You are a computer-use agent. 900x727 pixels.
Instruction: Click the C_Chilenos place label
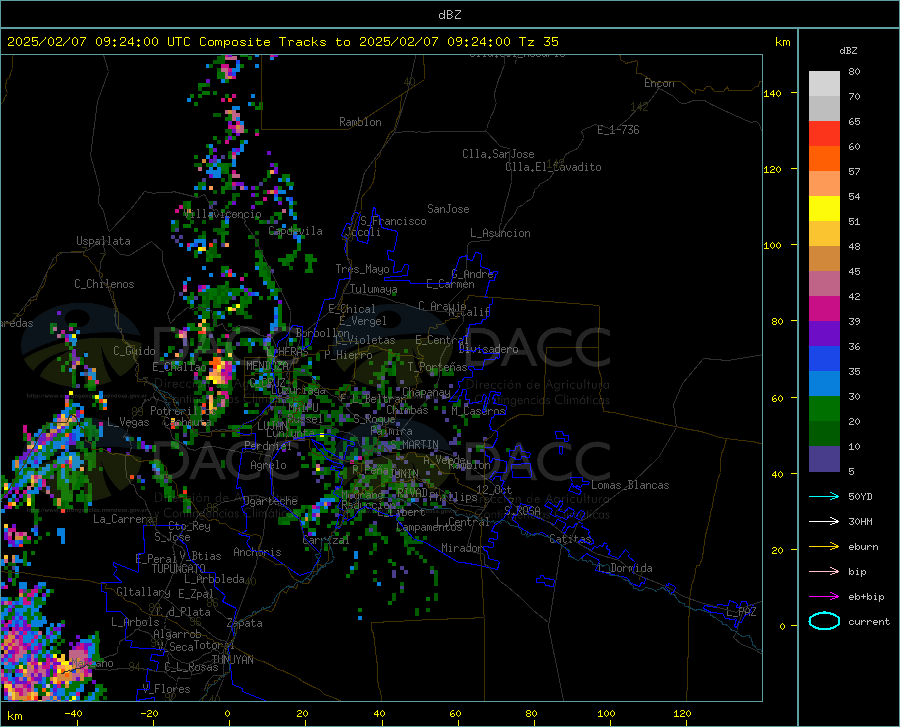(104, 284)
